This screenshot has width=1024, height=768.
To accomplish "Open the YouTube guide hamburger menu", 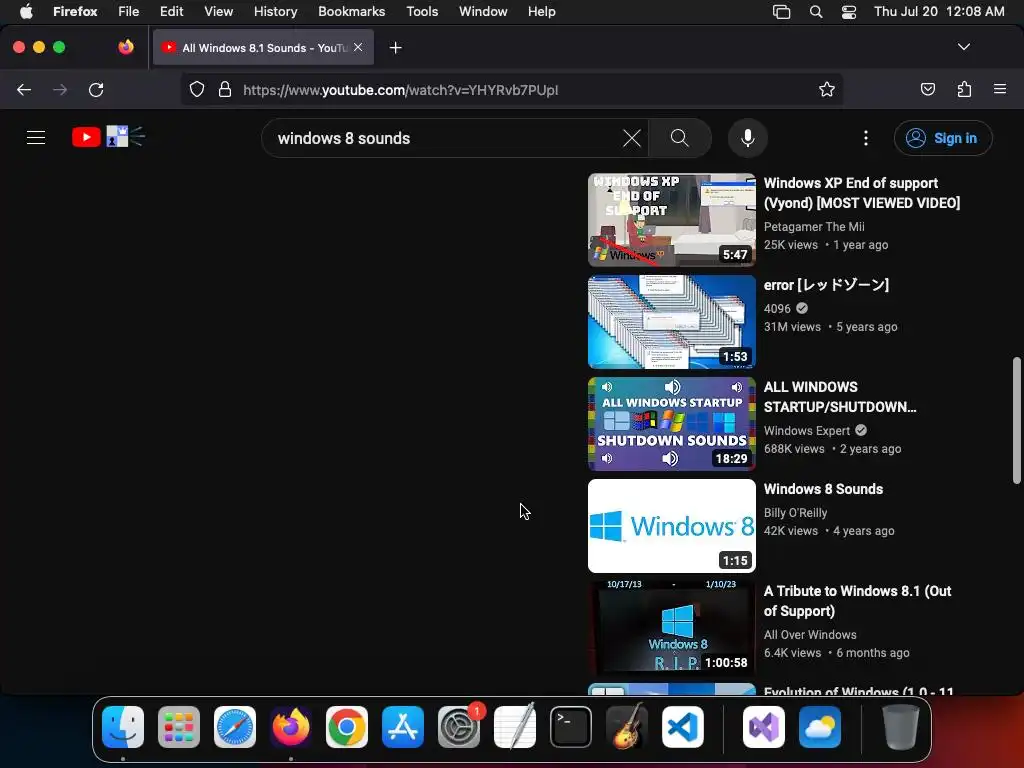I will [36, 138].
